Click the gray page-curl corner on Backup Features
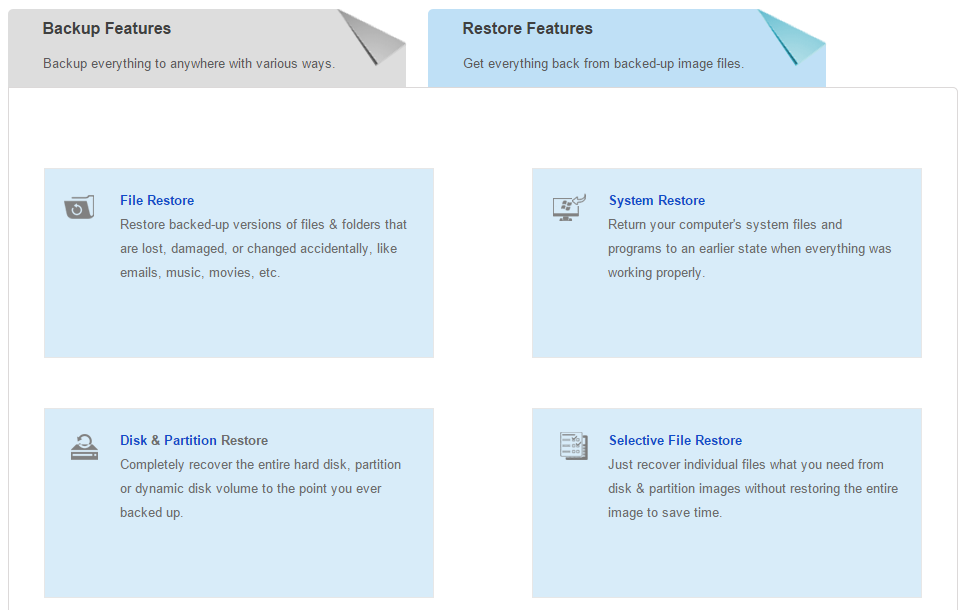Image resolution: width=963 pixels, height=610 pixels. (x=370, y=36)
